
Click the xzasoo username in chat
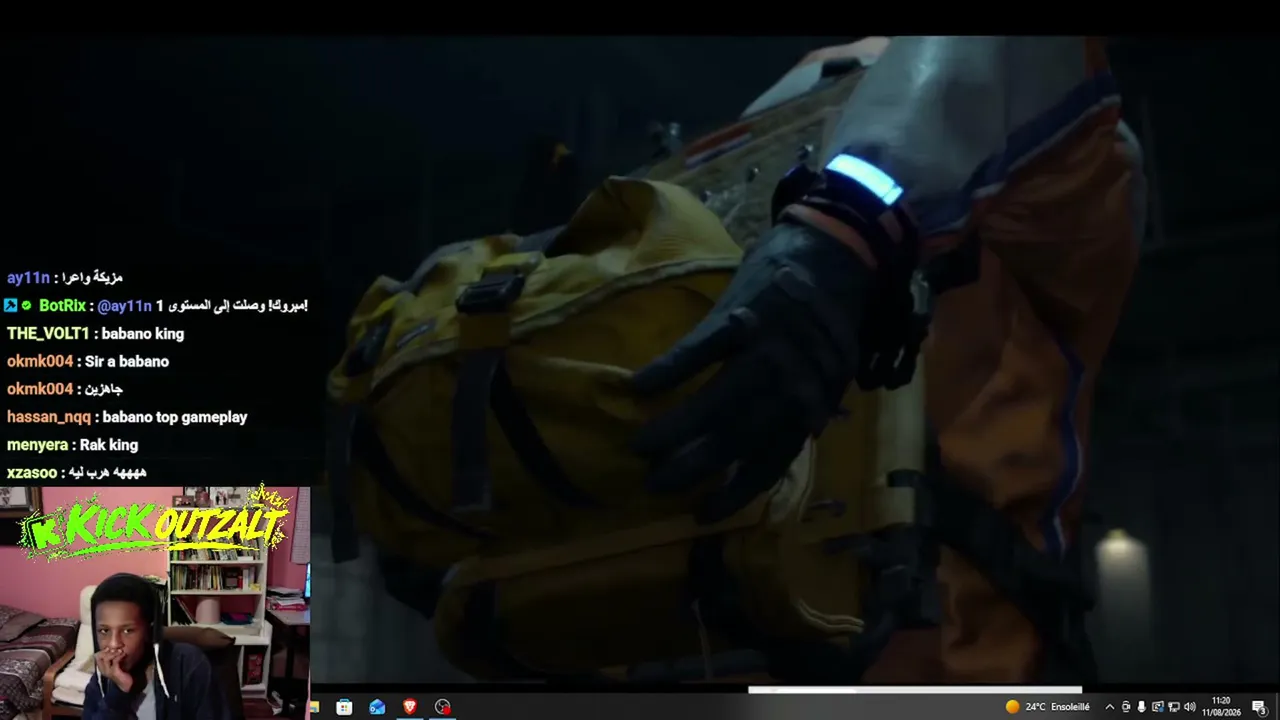pyautogui.click(x=32, y=473)
